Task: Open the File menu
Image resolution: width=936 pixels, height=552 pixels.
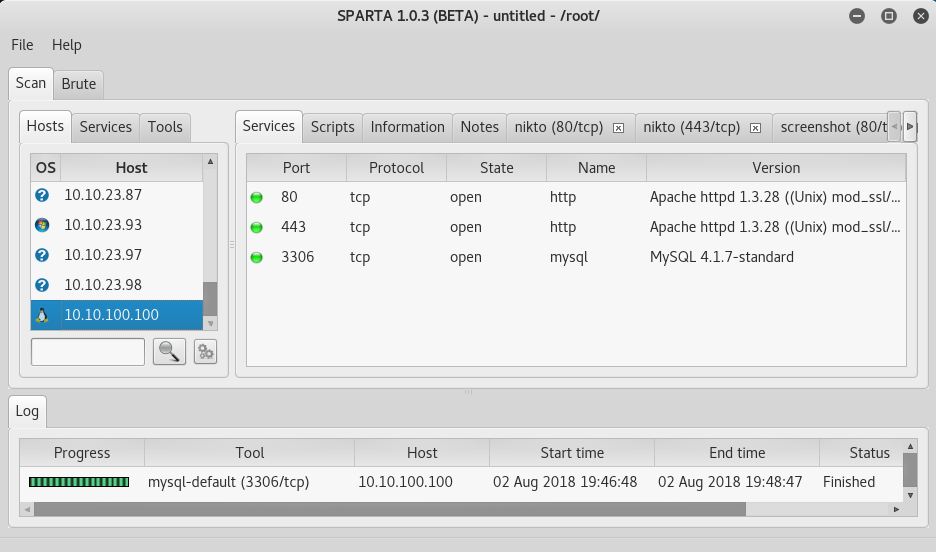Action: click(22, 45)
